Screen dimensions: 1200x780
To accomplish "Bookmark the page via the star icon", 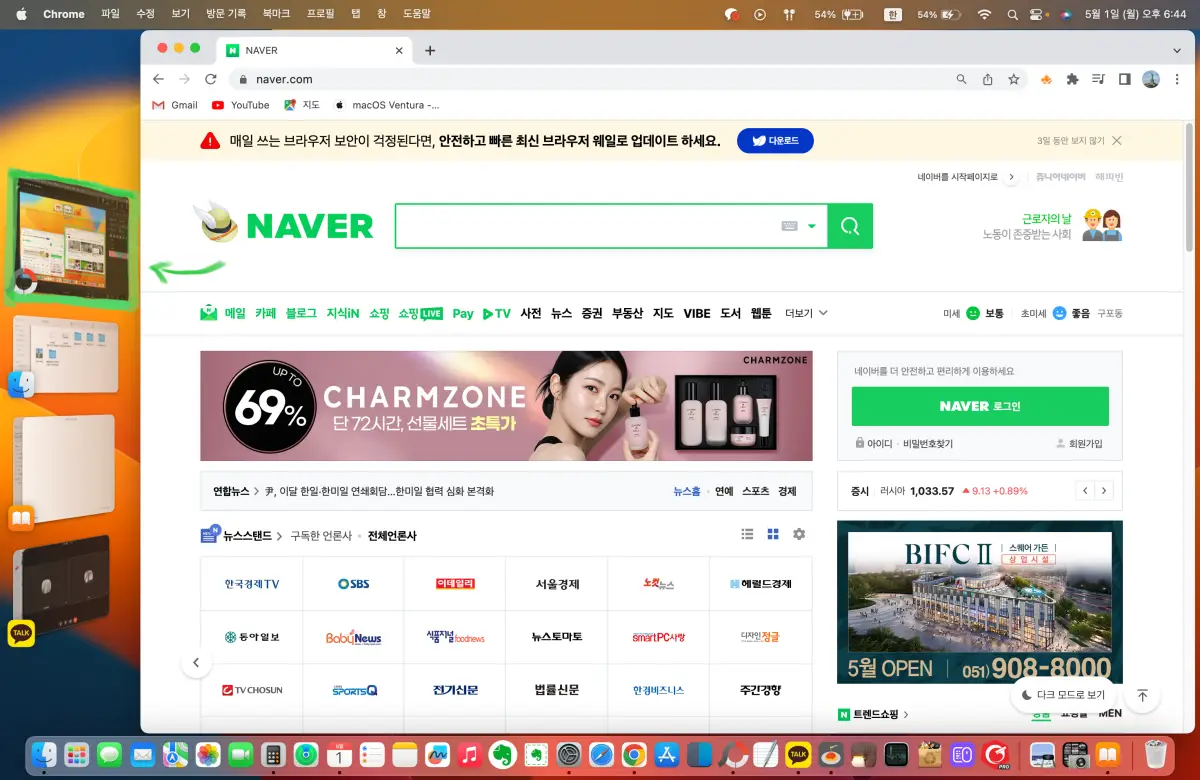I will pyautogui.click(x=1014, y=78).
